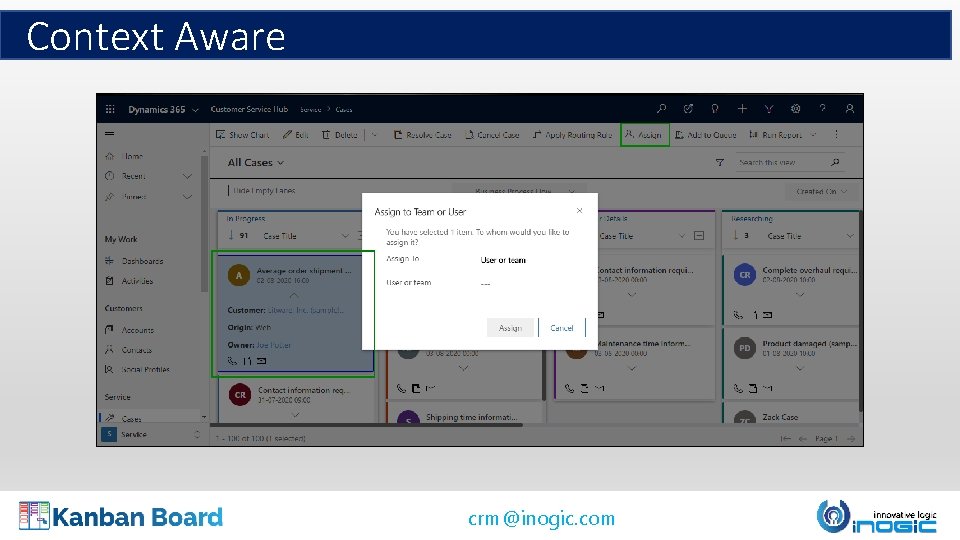The image size is (960, 540).
Task: Open the All Cases view selector
Action: (x=256, y=162)
